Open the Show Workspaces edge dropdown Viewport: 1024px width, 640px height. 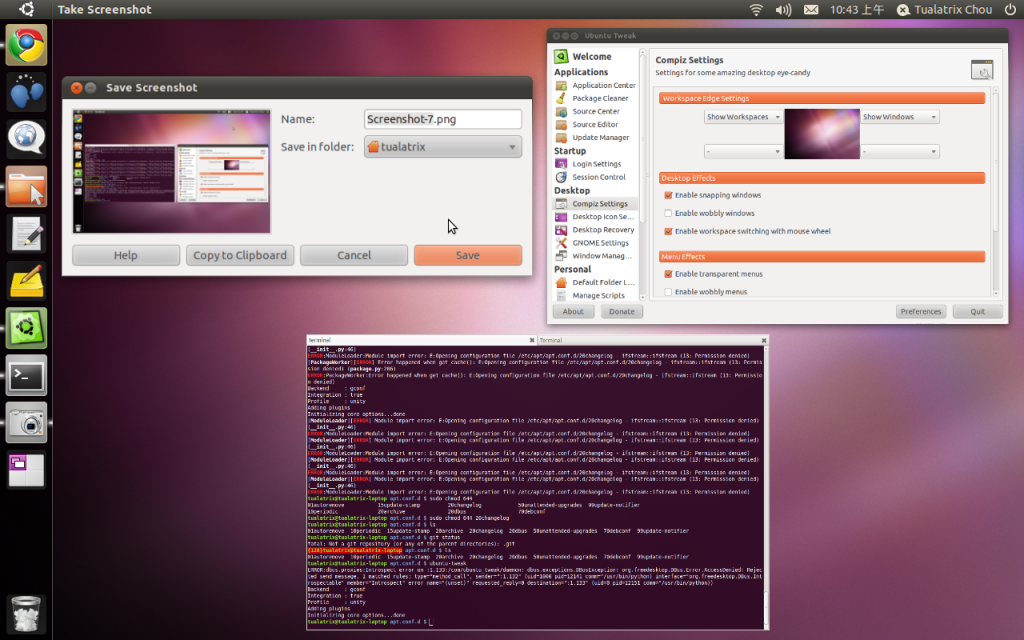tap(743, 117)
